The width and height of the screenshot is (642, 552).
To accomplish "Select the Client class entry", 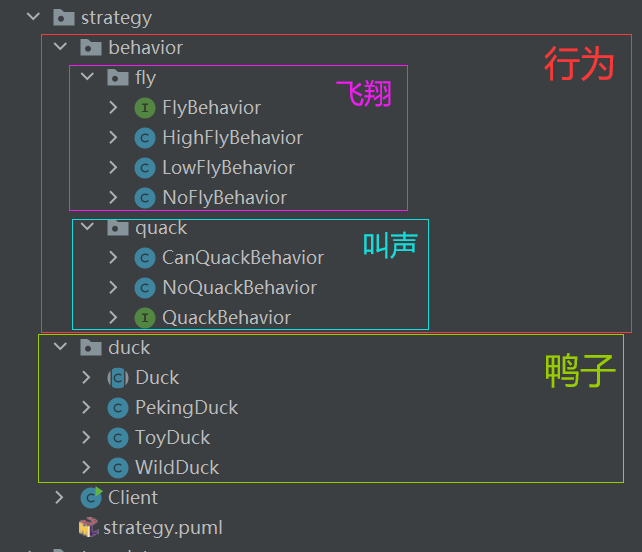I will click(x=133, y=498).
